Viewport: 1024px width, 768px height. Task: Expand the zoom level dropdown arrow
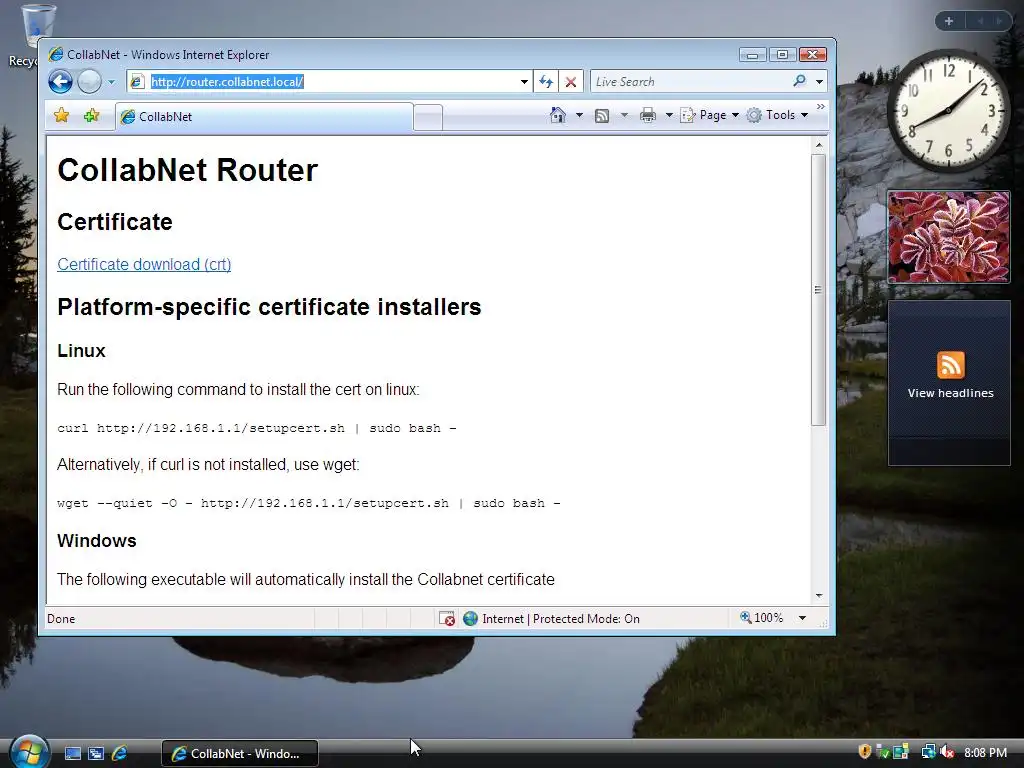click(802, 618)
